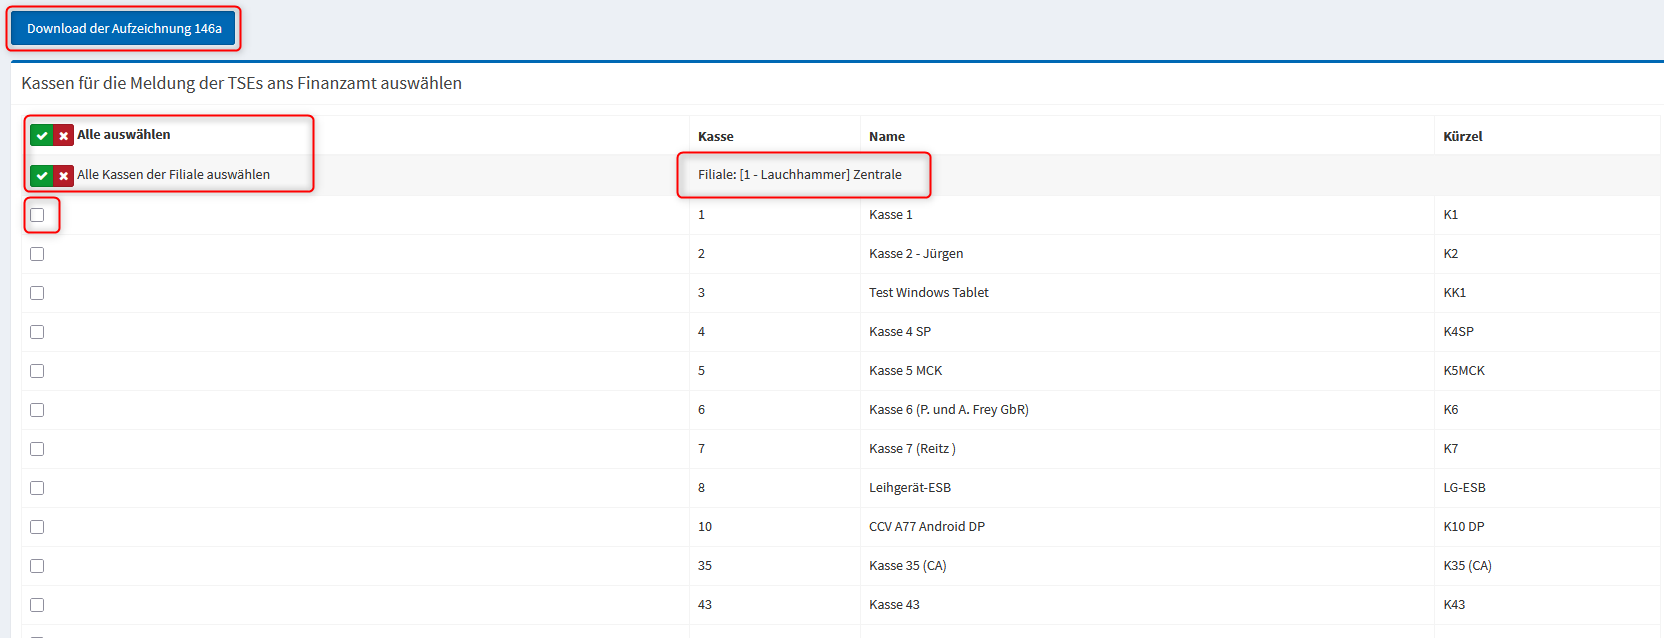
Task: Enable the Kasse 35 (CA) checkbox
Action: [37, 566]
